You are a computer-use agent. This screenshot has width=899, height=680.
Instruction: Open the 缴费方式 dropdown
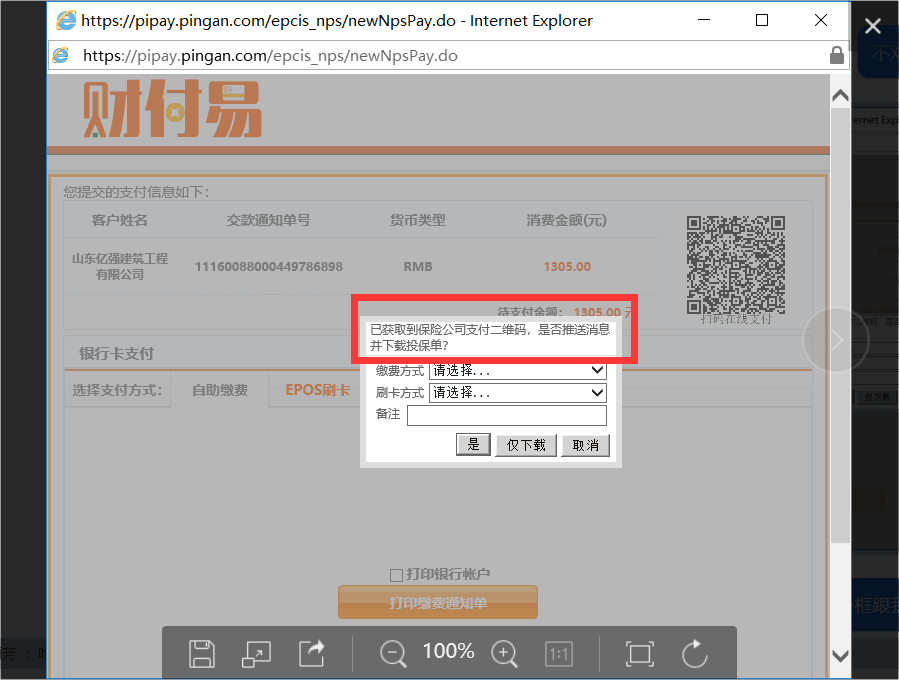[x=518, y=370]
